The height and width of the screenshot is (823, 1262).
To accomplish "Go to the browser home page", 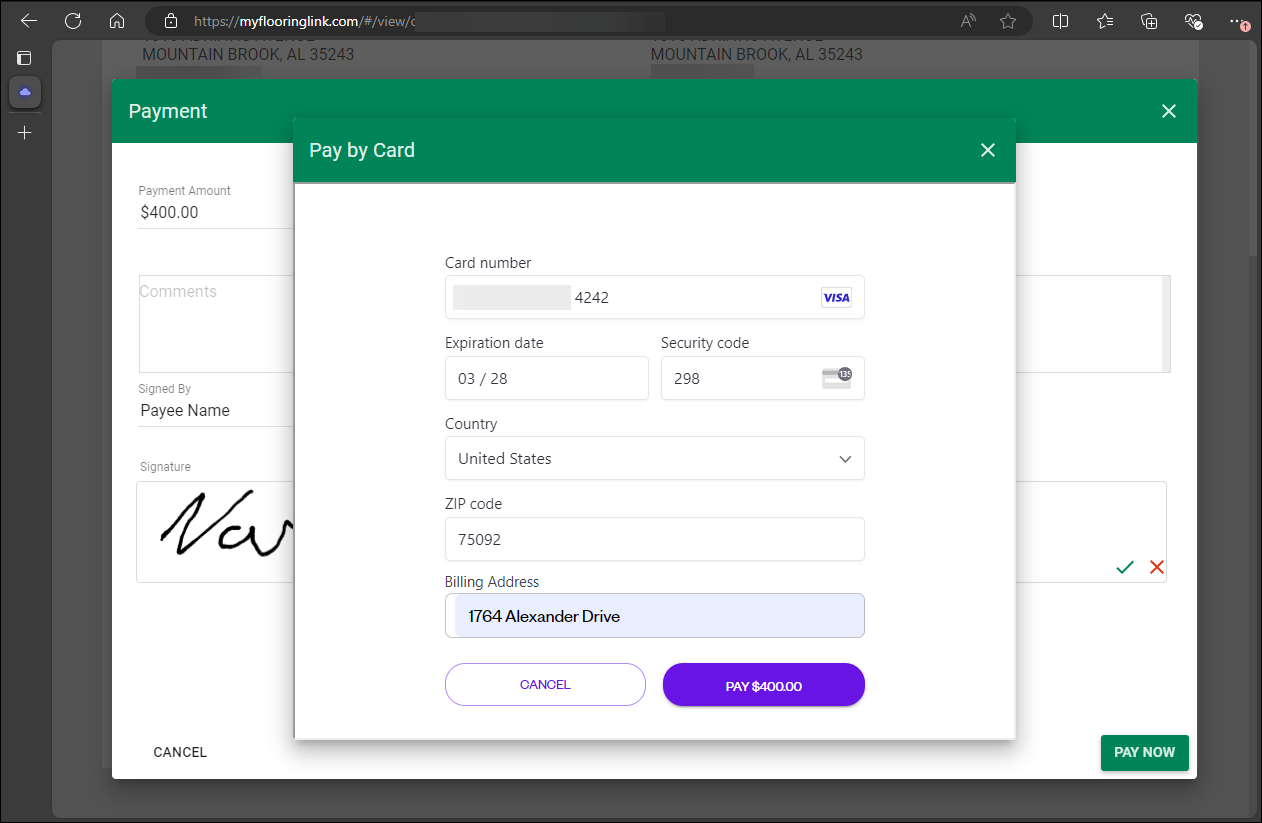I will pyautogui.click(x=117, y=21).
